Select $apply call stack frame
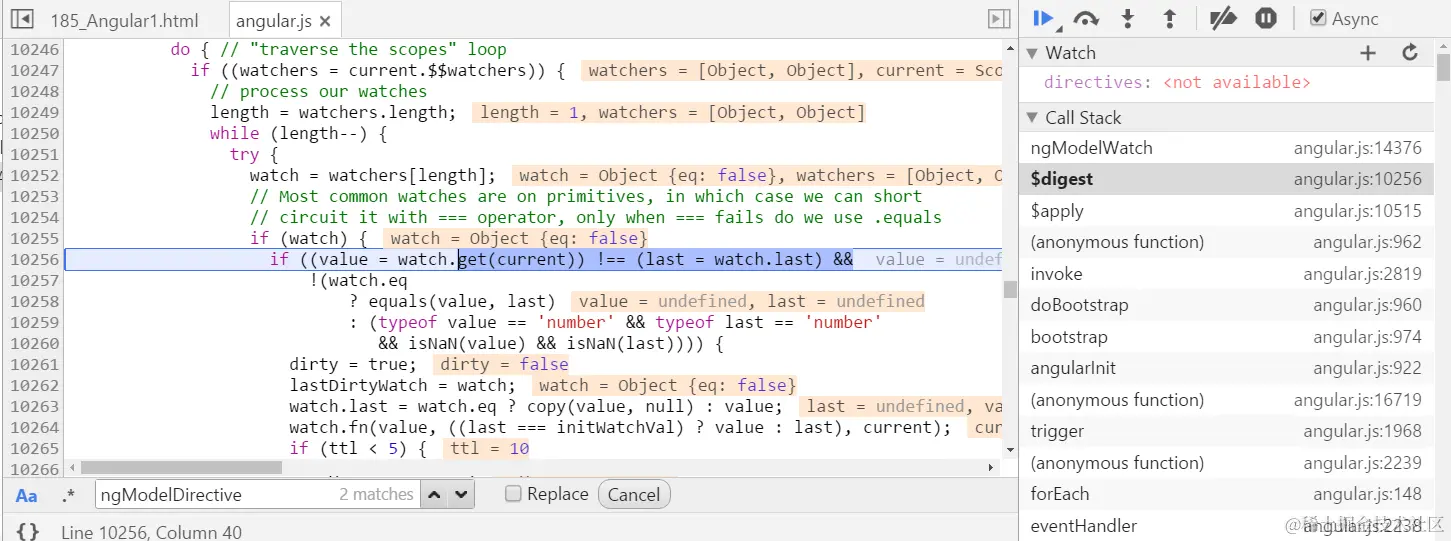The image size is (1451, 541). coord(1227,211)
